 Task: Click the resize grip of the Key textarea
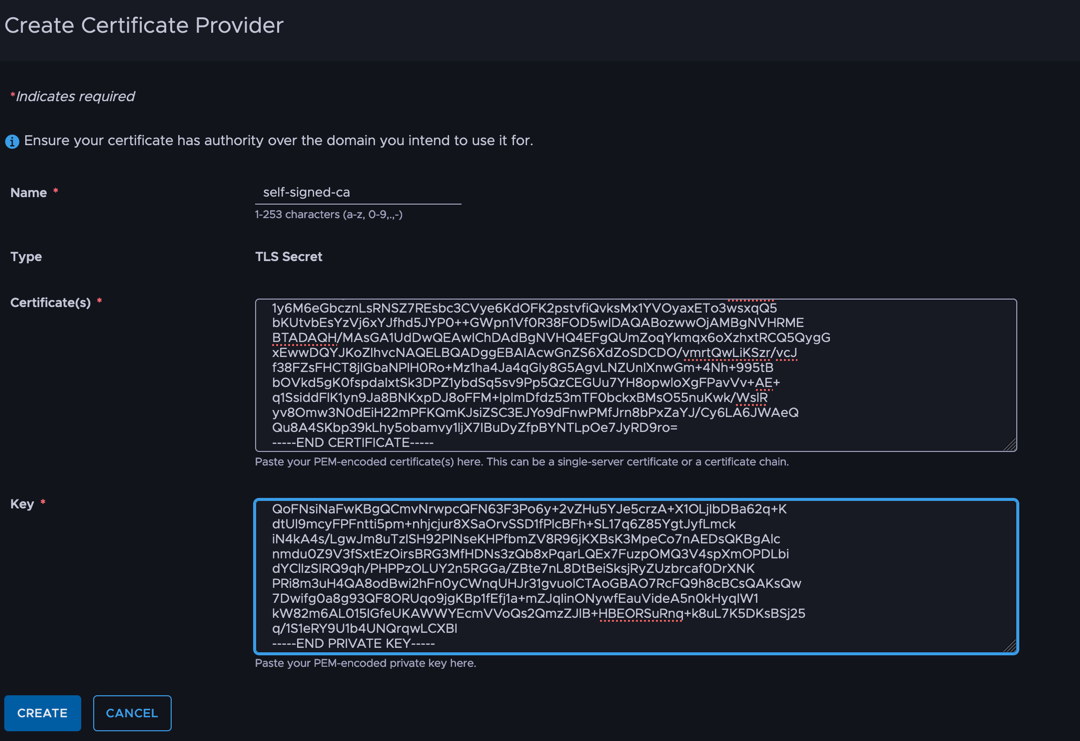[1010, 646]
